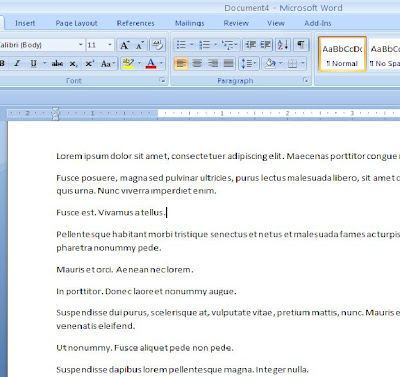This screenshot has width=400, height=377.
Task: Go to the Review tab
Action: (236, 23)
